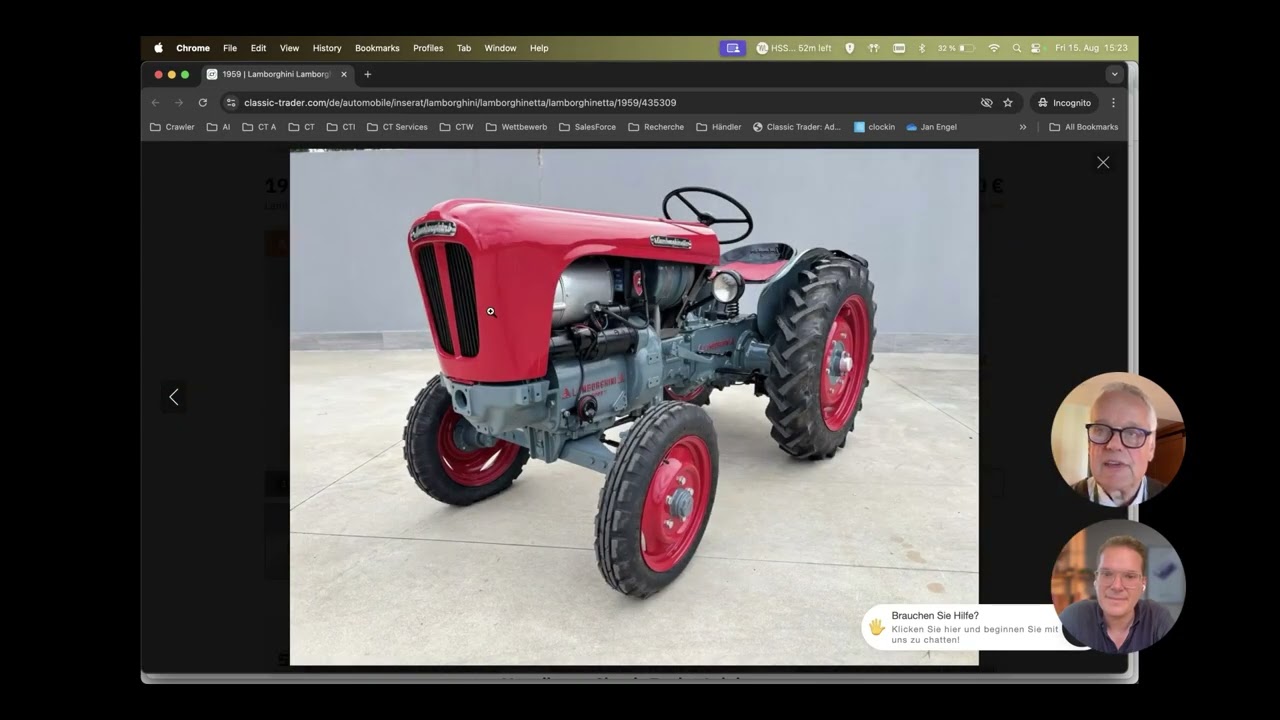Open the clockin bookmark
Screen dimensions: 1280x720
point(874,127)
